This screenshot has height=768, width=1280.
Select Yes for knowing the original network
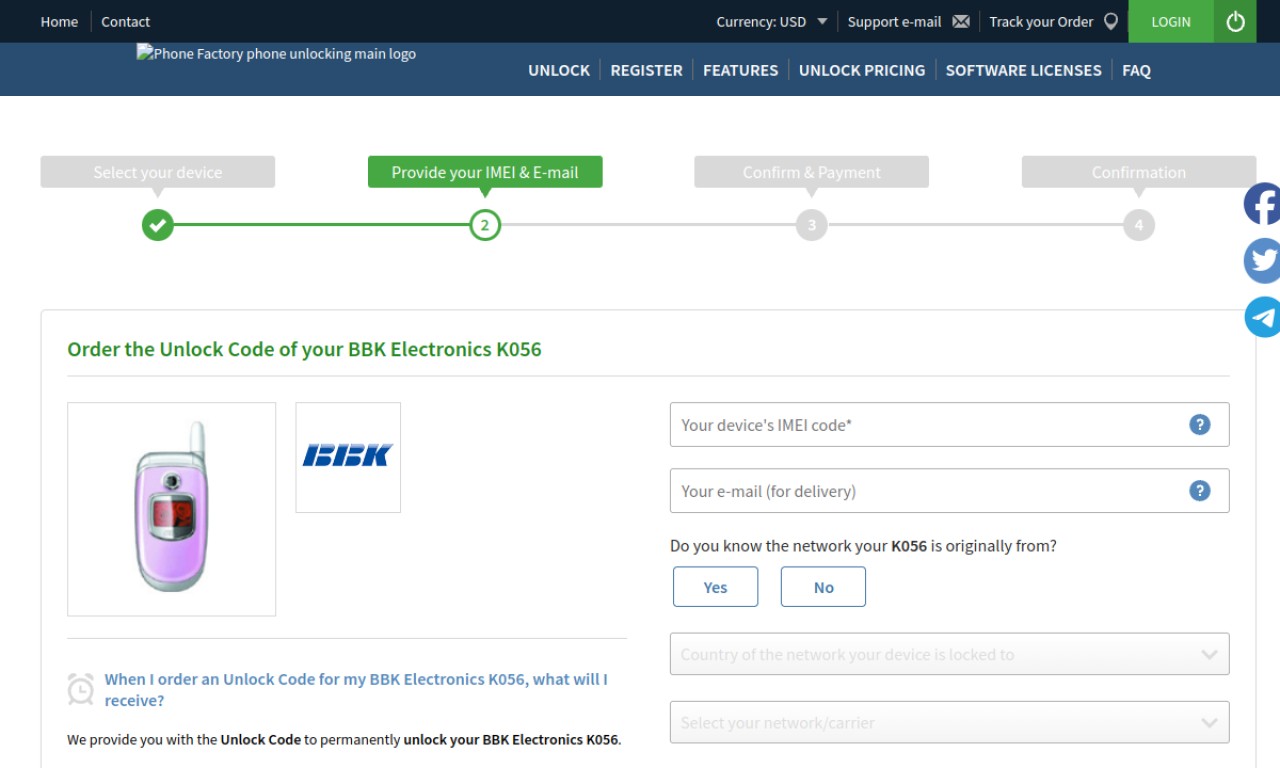[x=716, y=587]
